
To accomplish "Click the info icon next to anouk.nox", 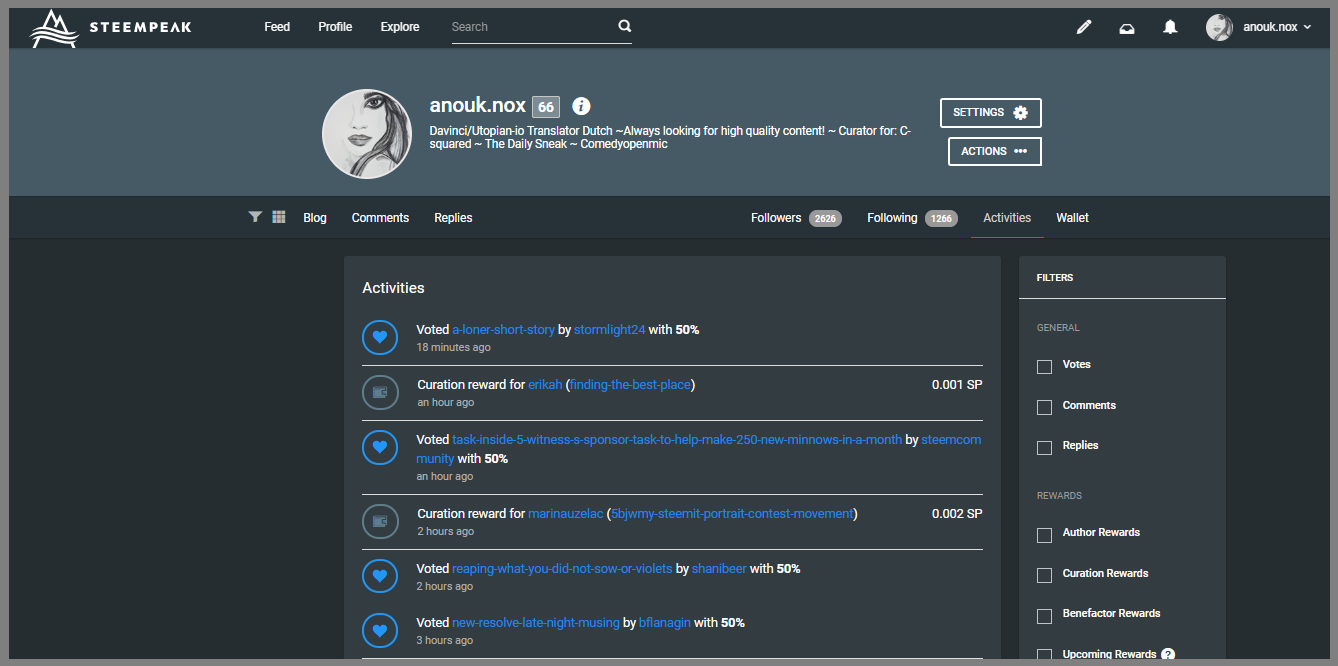I will (x=581, y=106).
